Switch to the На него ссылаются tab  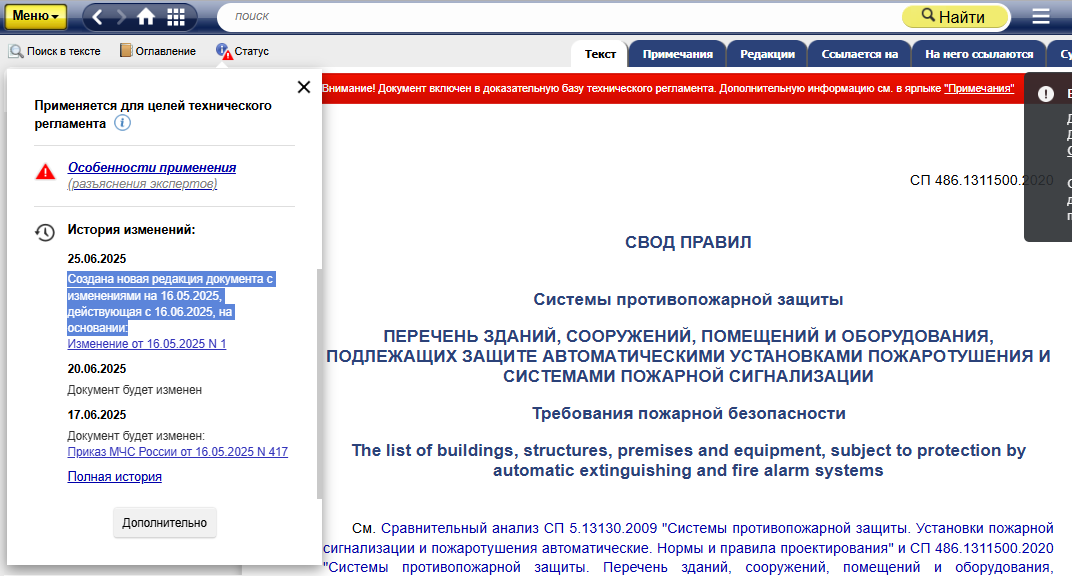click(979, 54)
